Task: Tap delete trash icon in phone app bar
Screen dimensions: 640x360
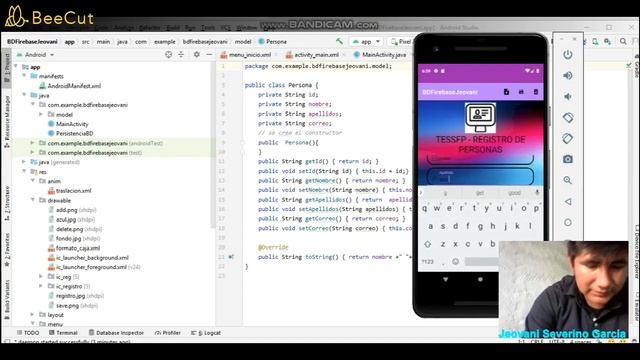Action: coord(536,92)
